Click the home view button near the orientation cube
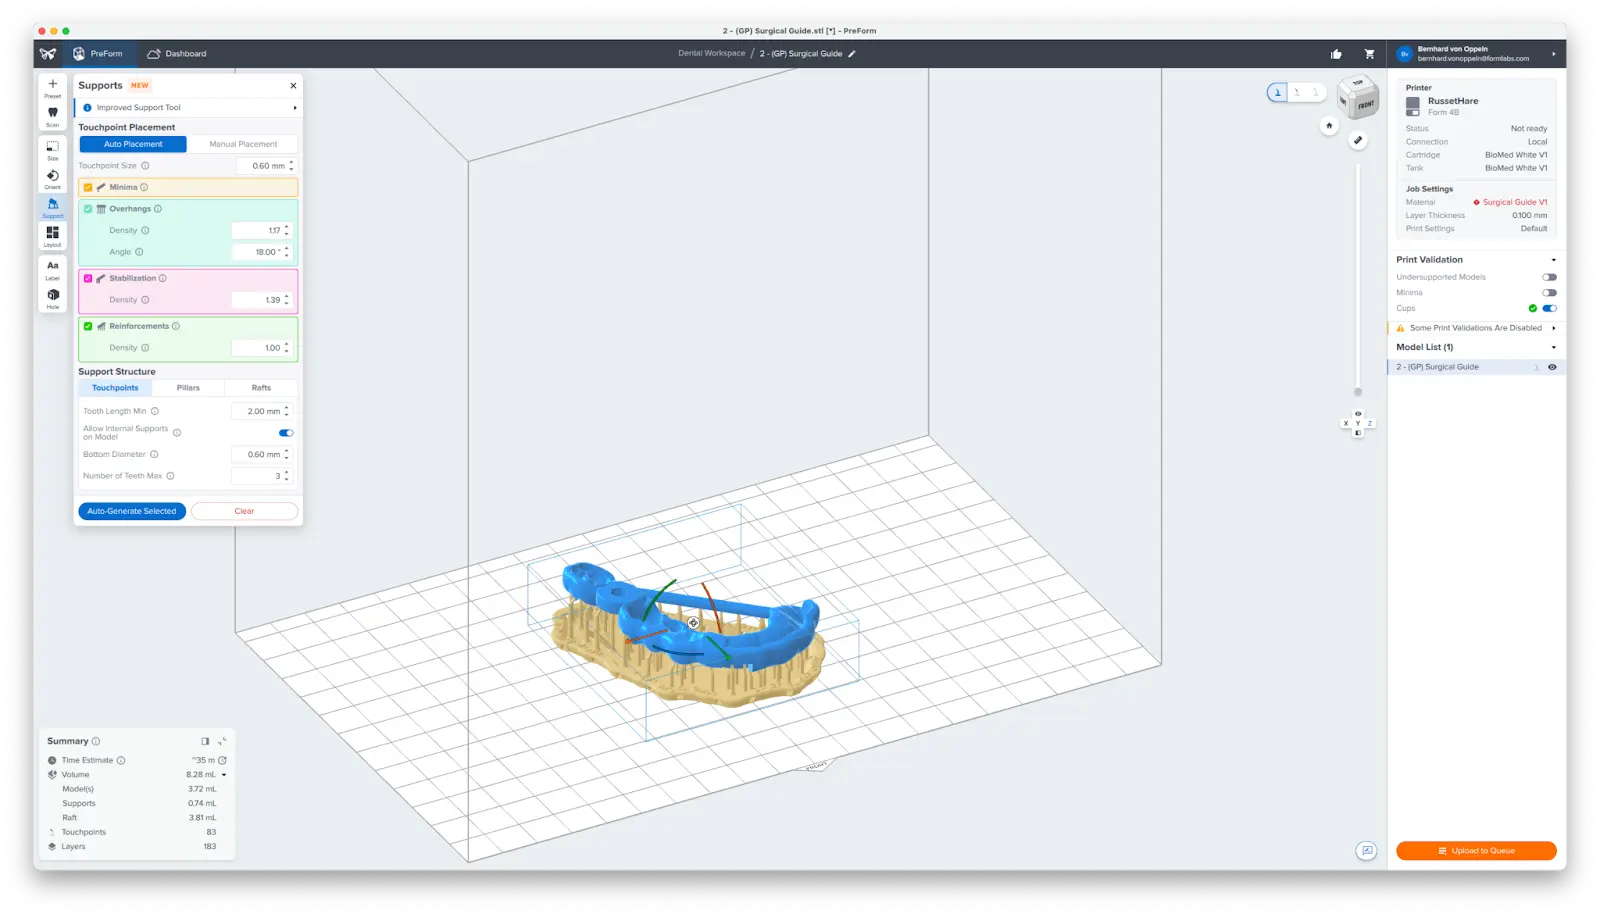 pyautogui.click(x=1329, y=126)
